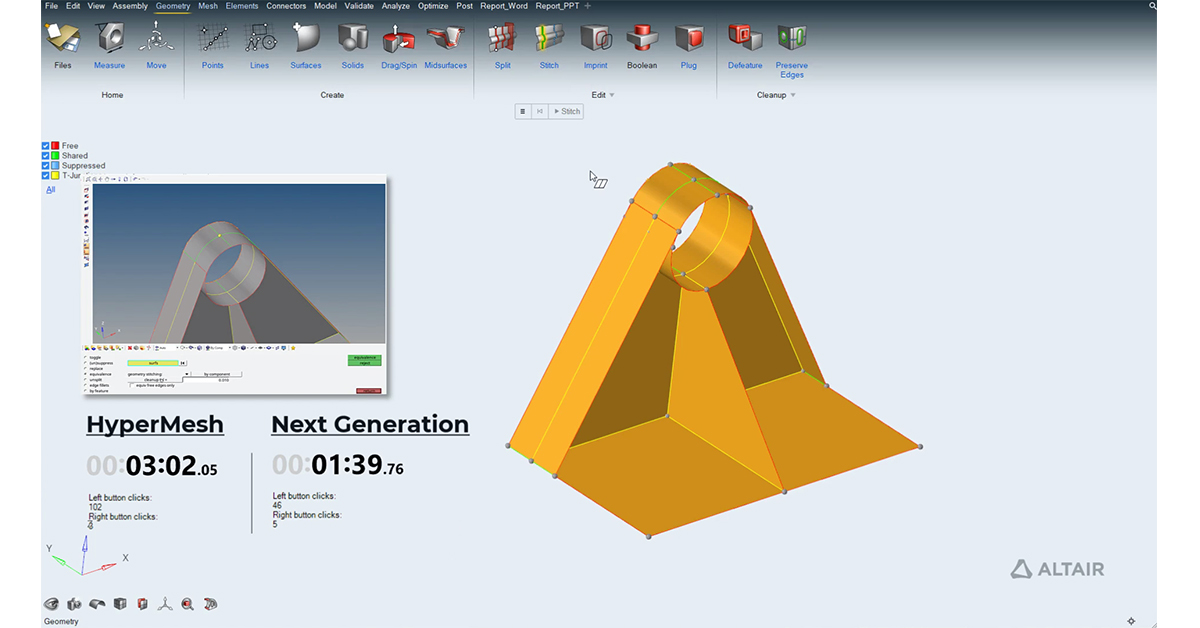Select the Preserve Edges tool

pyautogui.click(x=792, y=50)
